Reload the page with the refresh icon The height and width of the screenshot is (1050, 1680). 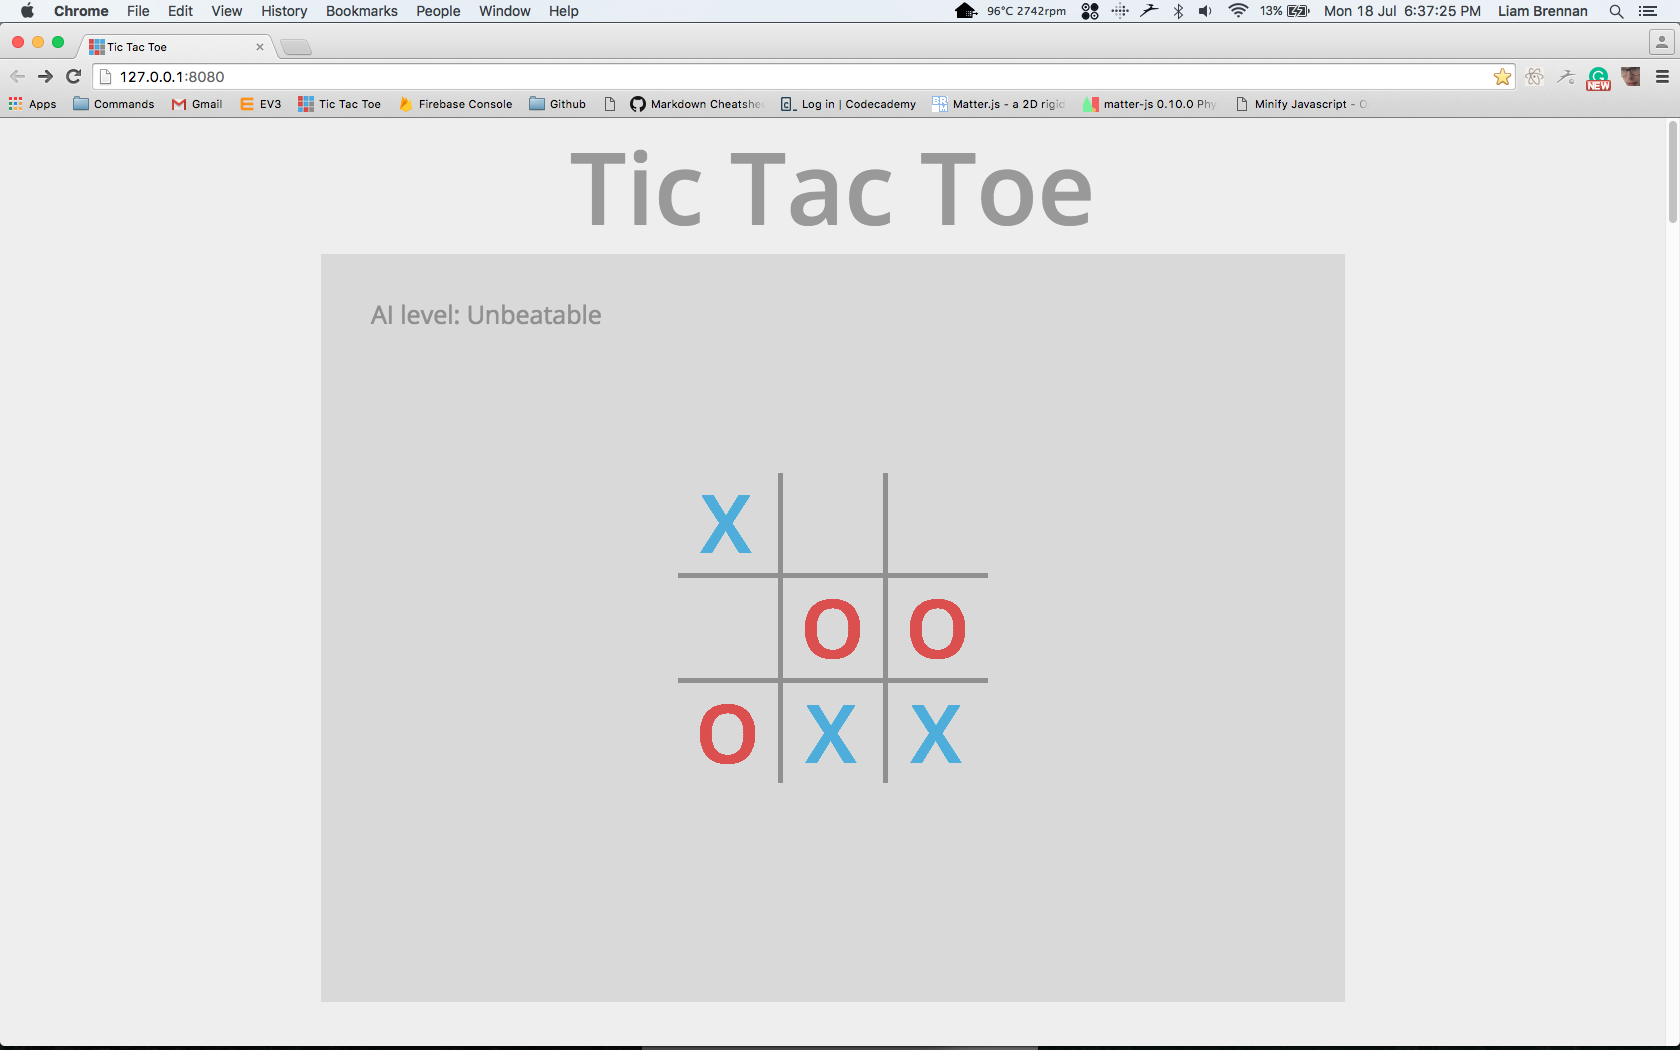point(73,76)
